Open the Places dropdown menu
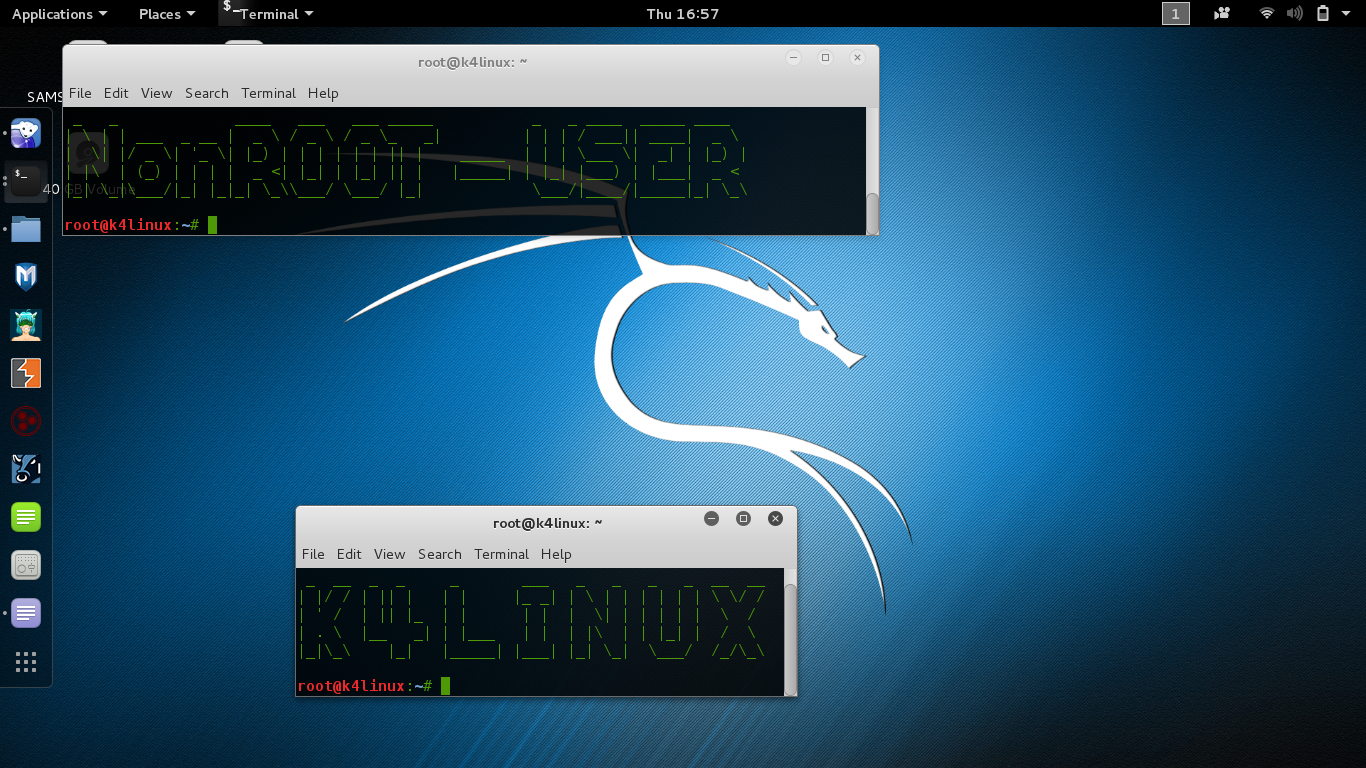 (x=167, y=14)
